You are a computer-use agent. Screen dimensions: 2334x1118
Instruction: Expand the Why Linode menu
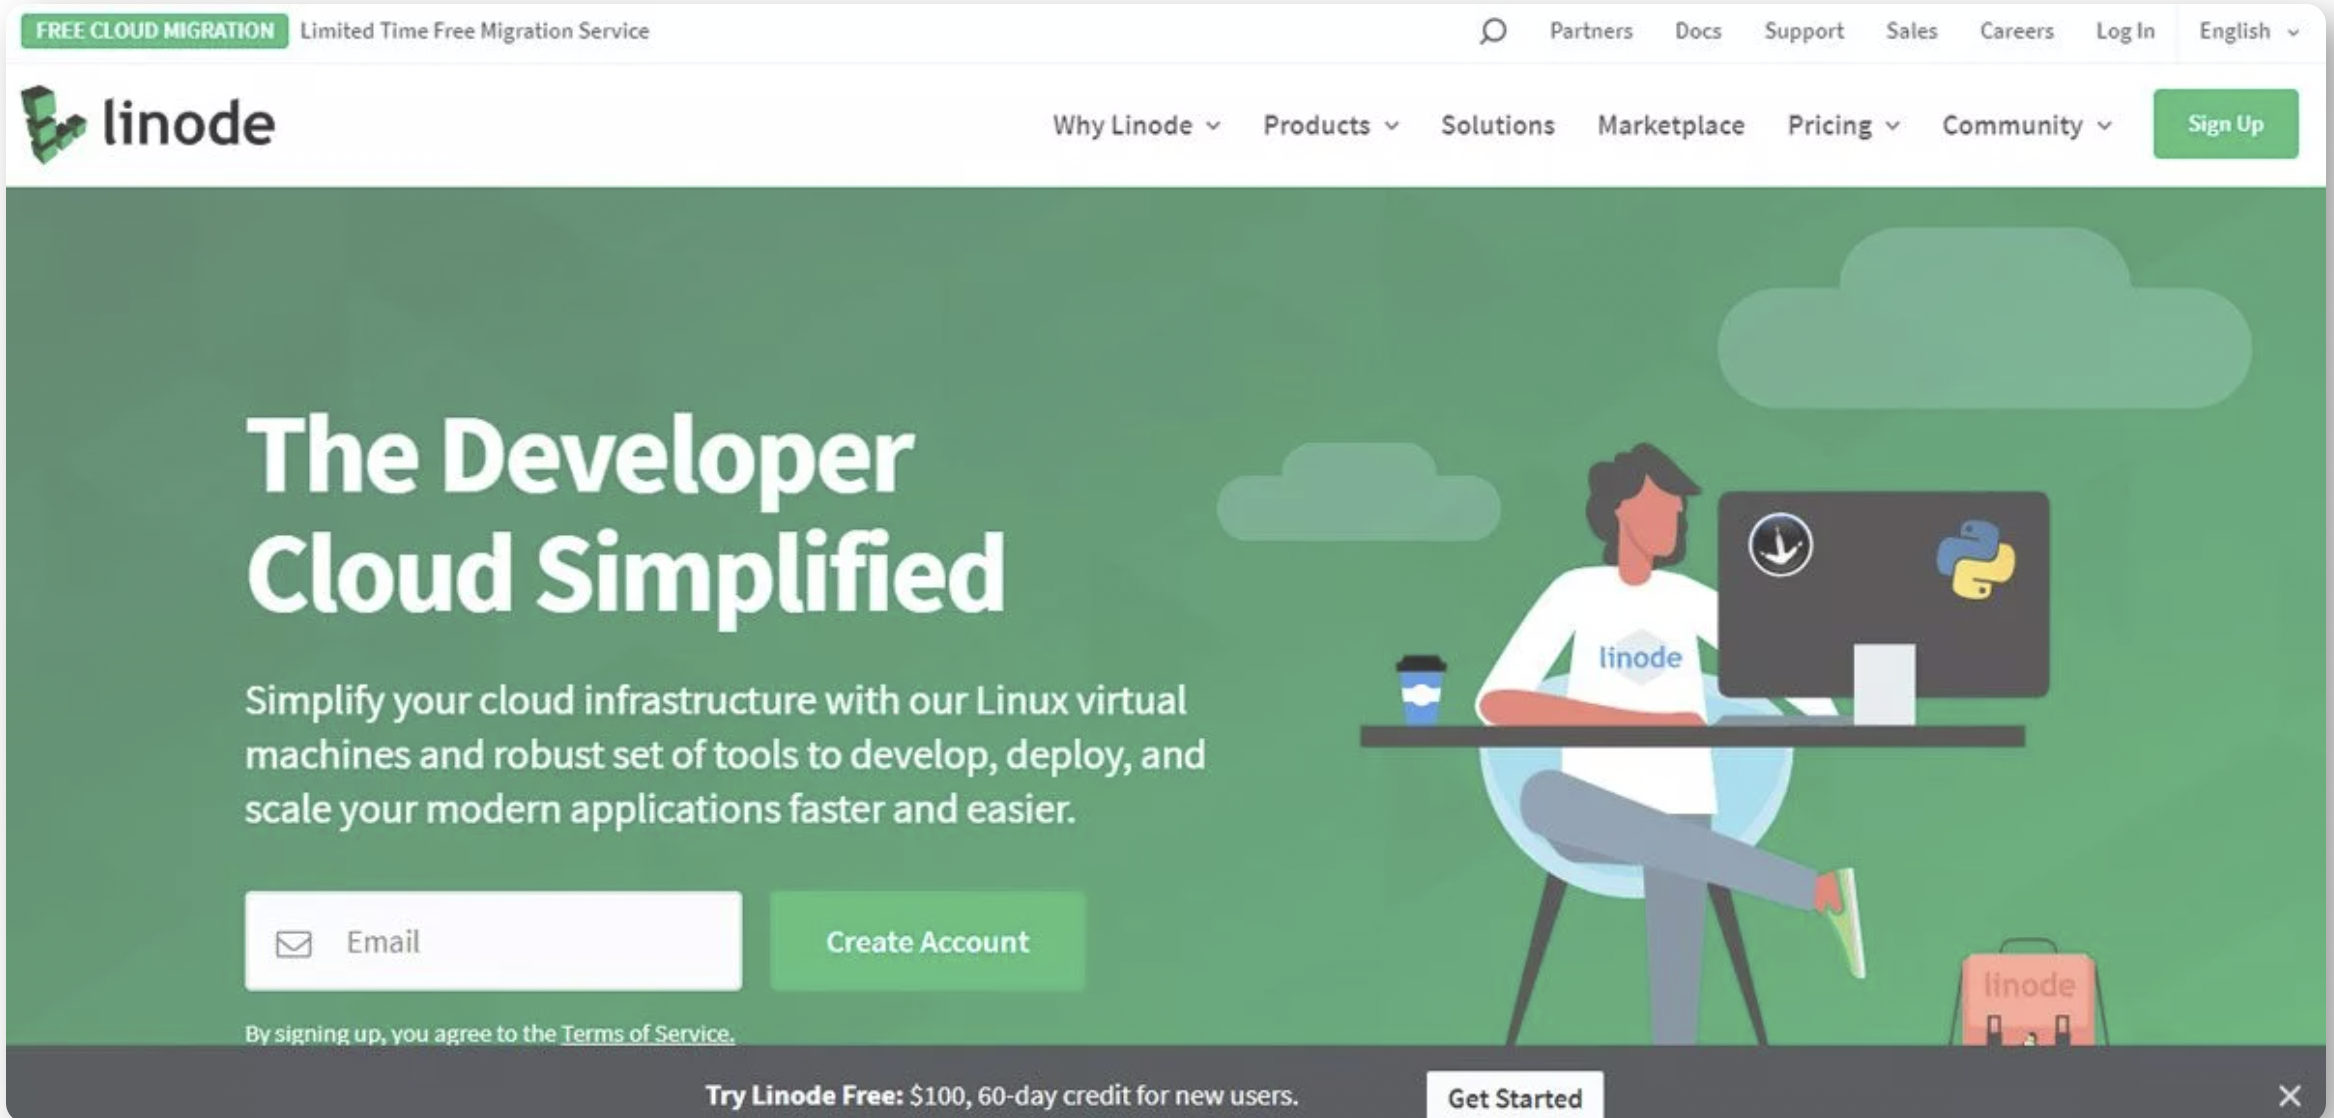click(1136, 125)
